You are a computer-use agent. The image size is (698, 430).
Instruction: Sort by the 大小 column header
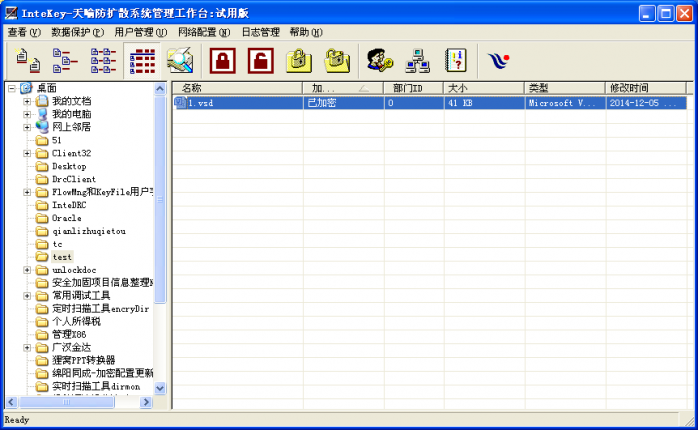(484, 88)
